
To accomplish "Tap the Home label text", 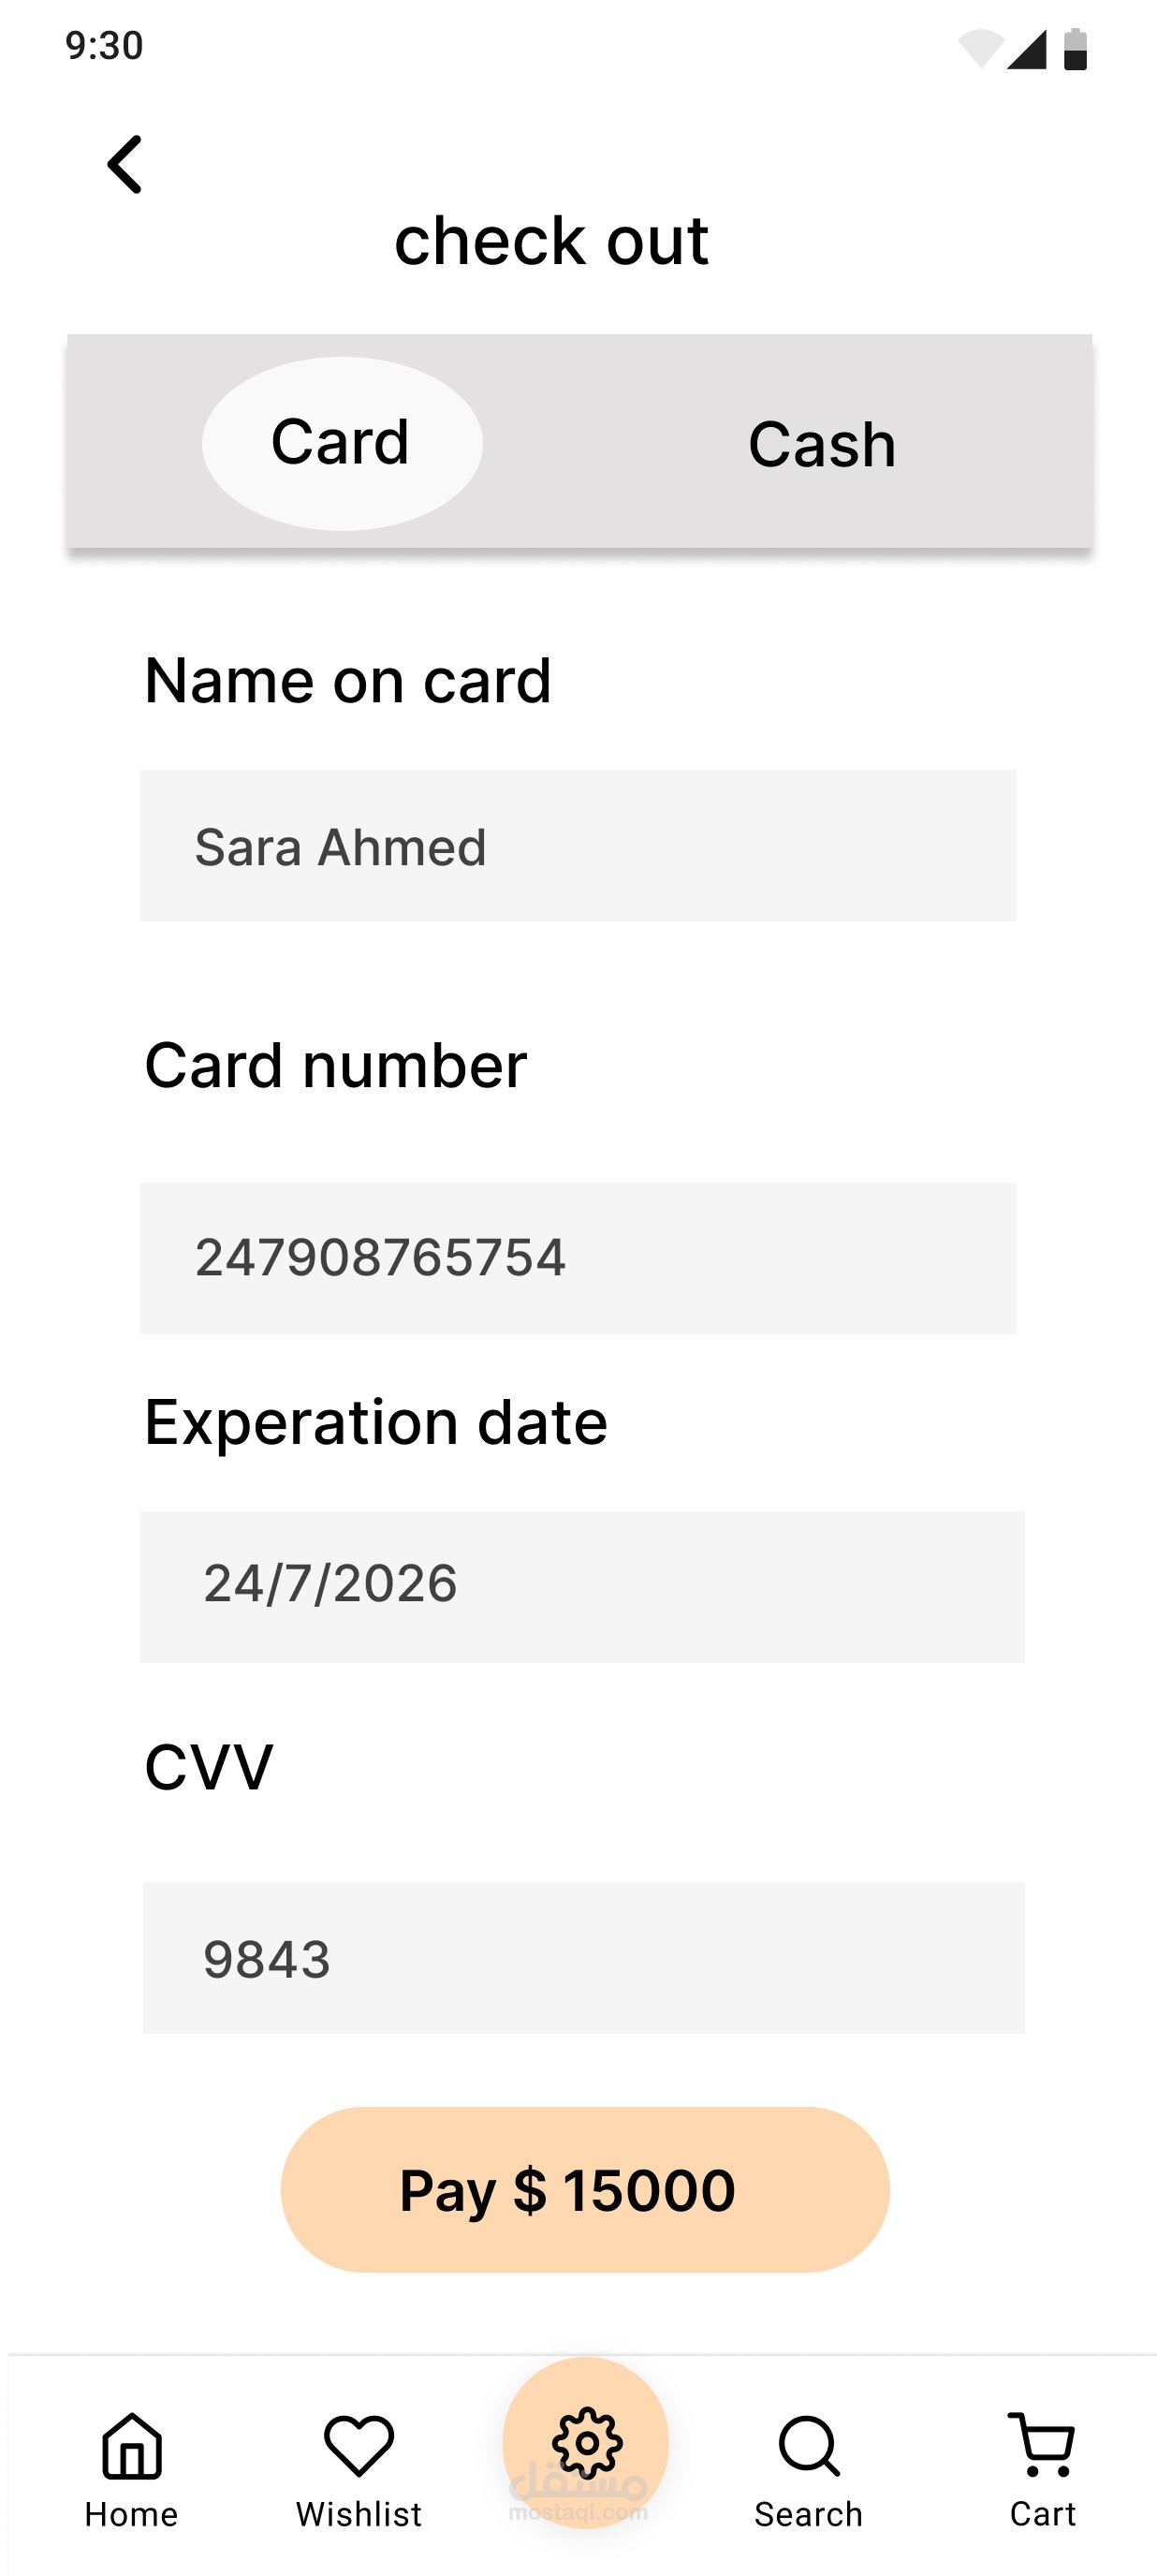I will point(131,2514).
